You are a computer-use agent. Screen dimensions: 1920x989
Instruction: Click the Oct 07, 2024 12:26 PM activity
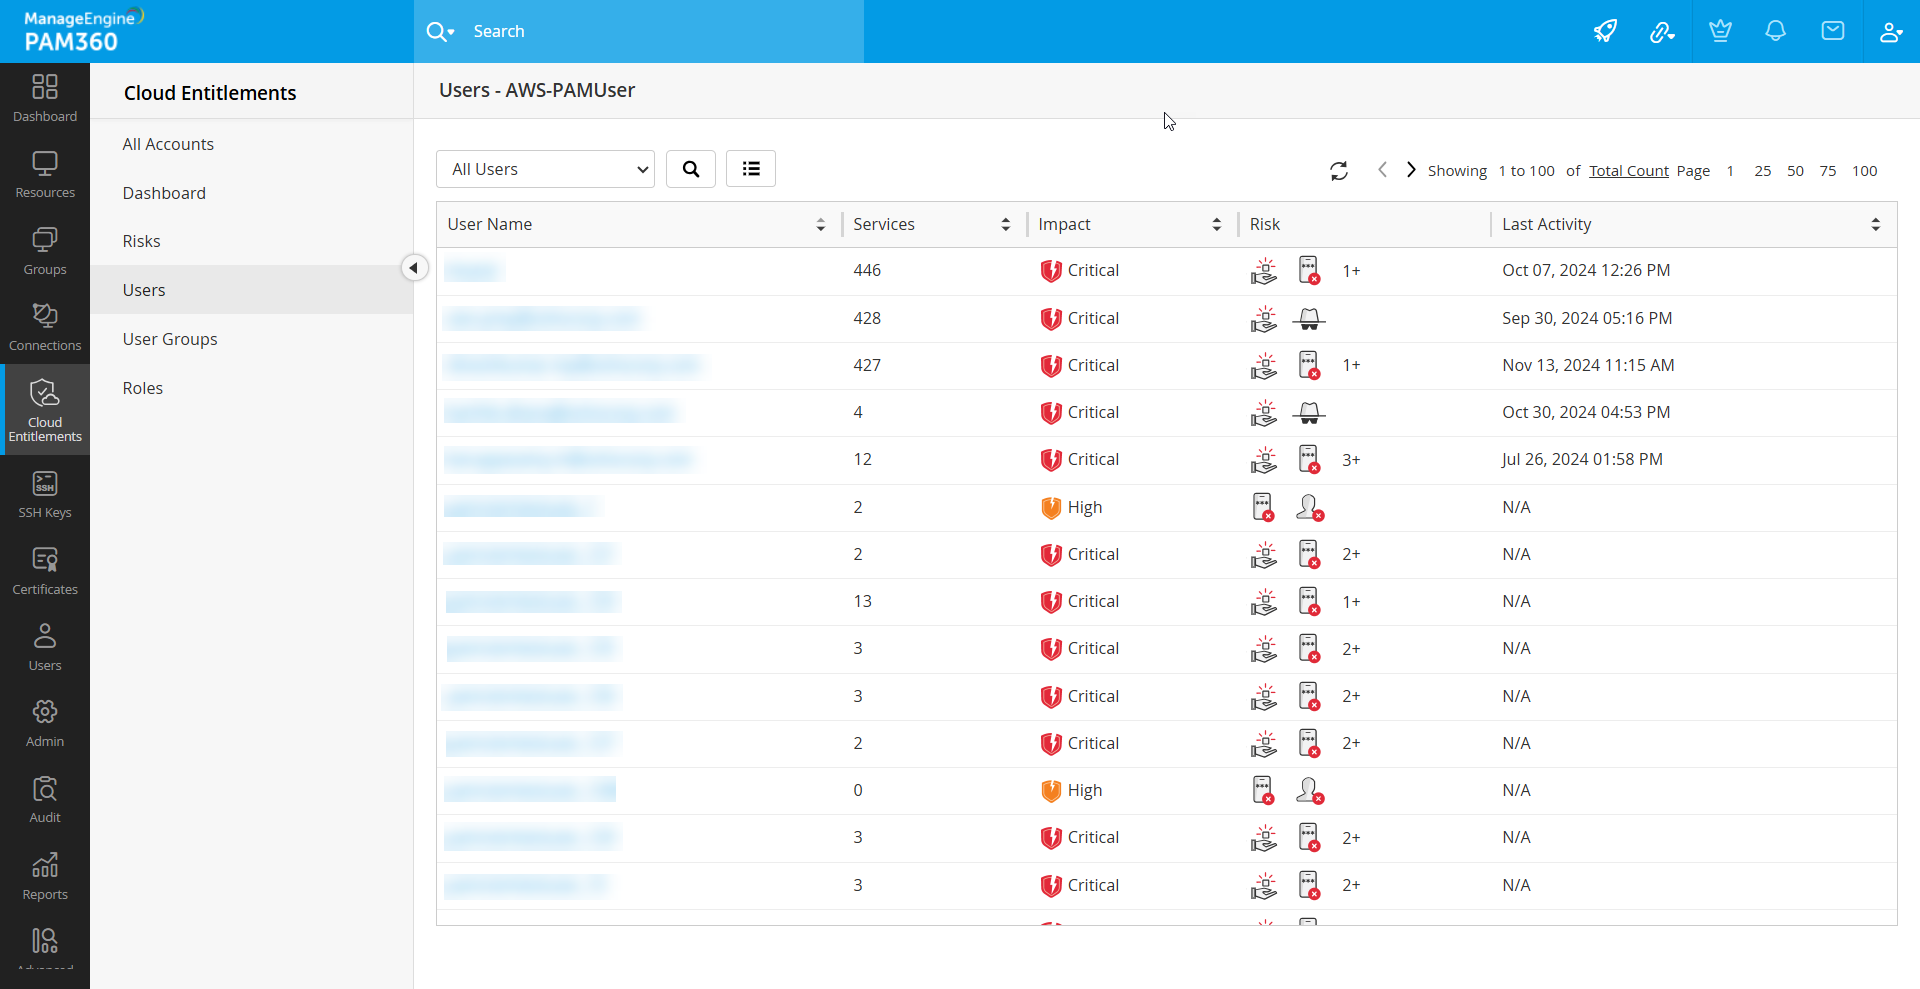(1586, 270)
